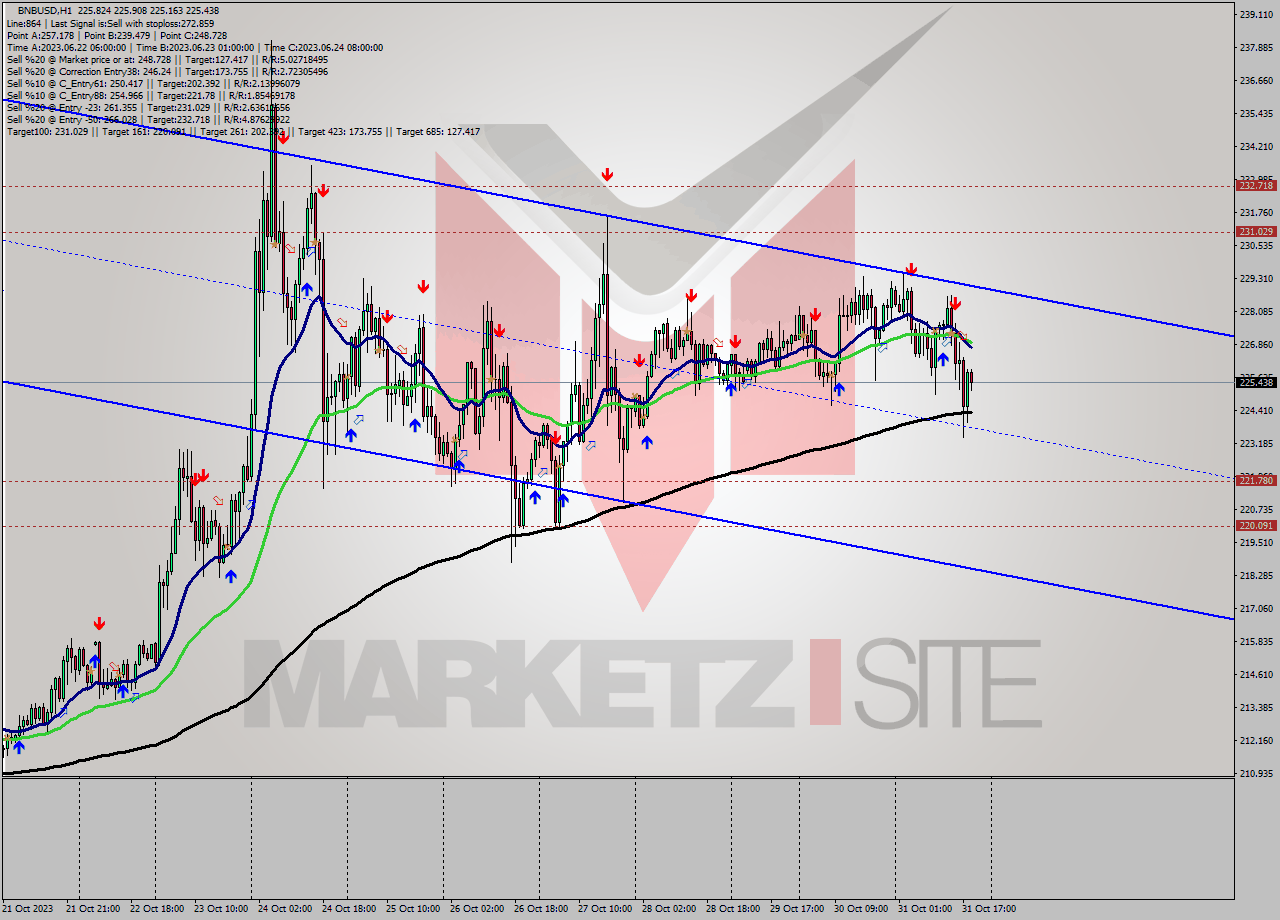Image resolution: width=1280 pixels, height=920 pixels.
Task: Click the '23 Oct 10:00' time axis label
Action: click(x=221, y=909)
